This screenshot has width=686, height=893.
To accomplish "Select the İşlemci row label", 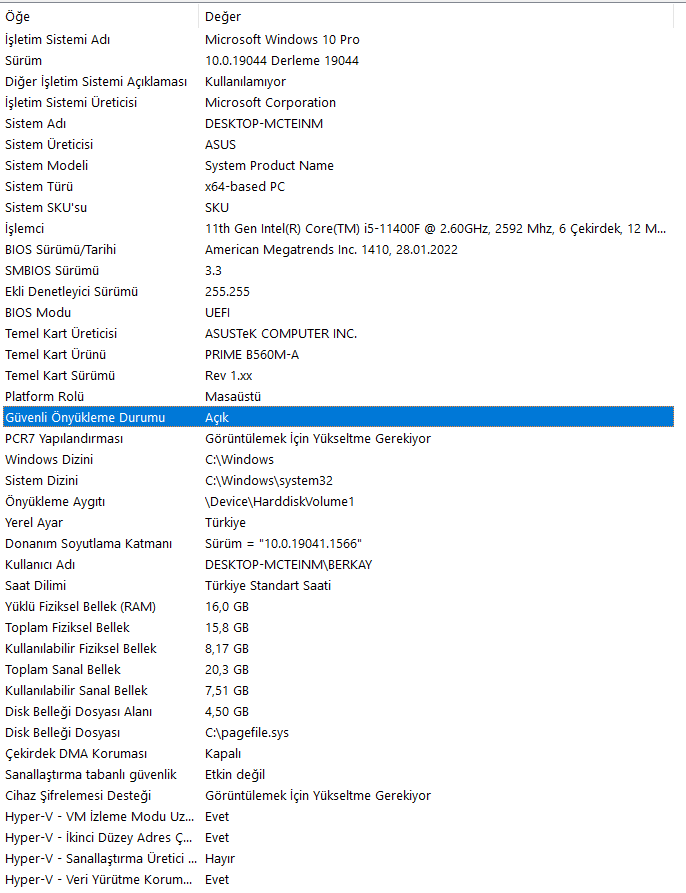I will [x=24, y=229].
